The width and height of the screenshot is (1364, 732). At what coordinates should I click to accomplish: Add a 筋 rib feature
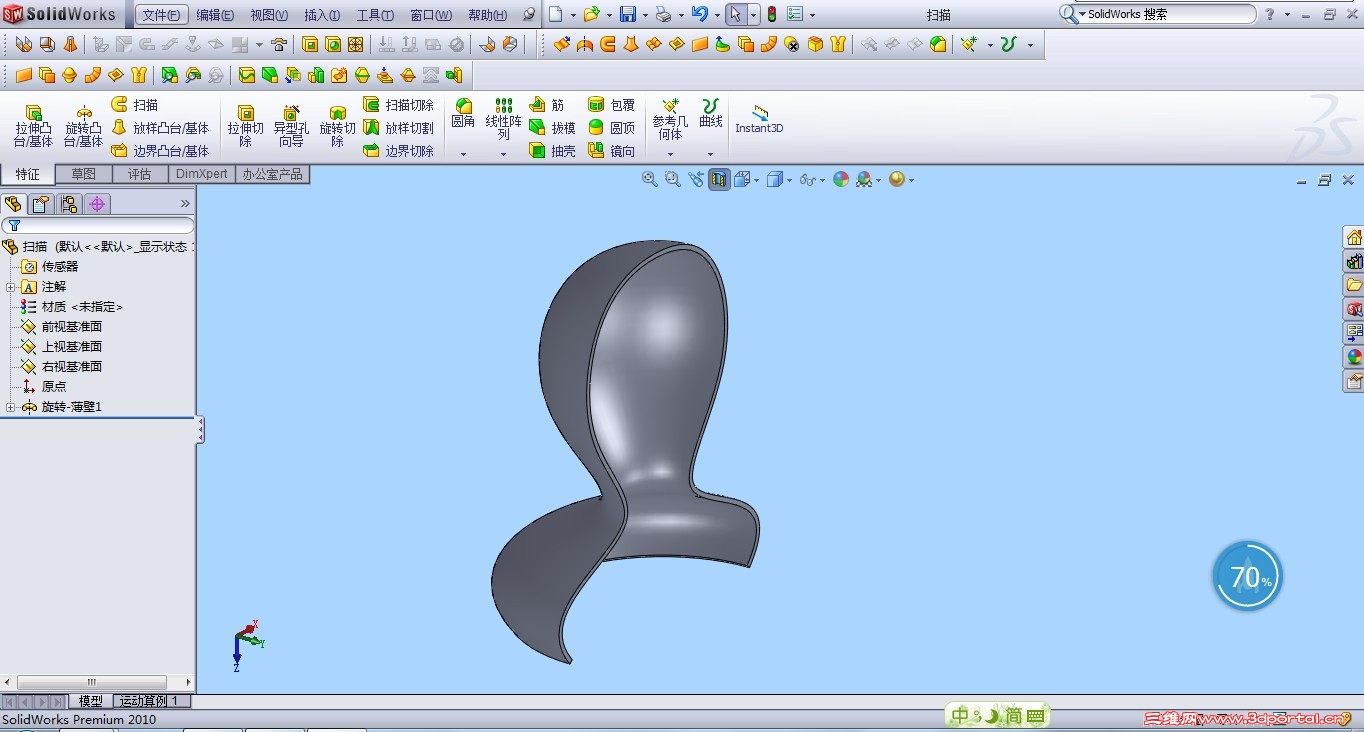pos(547,105)
